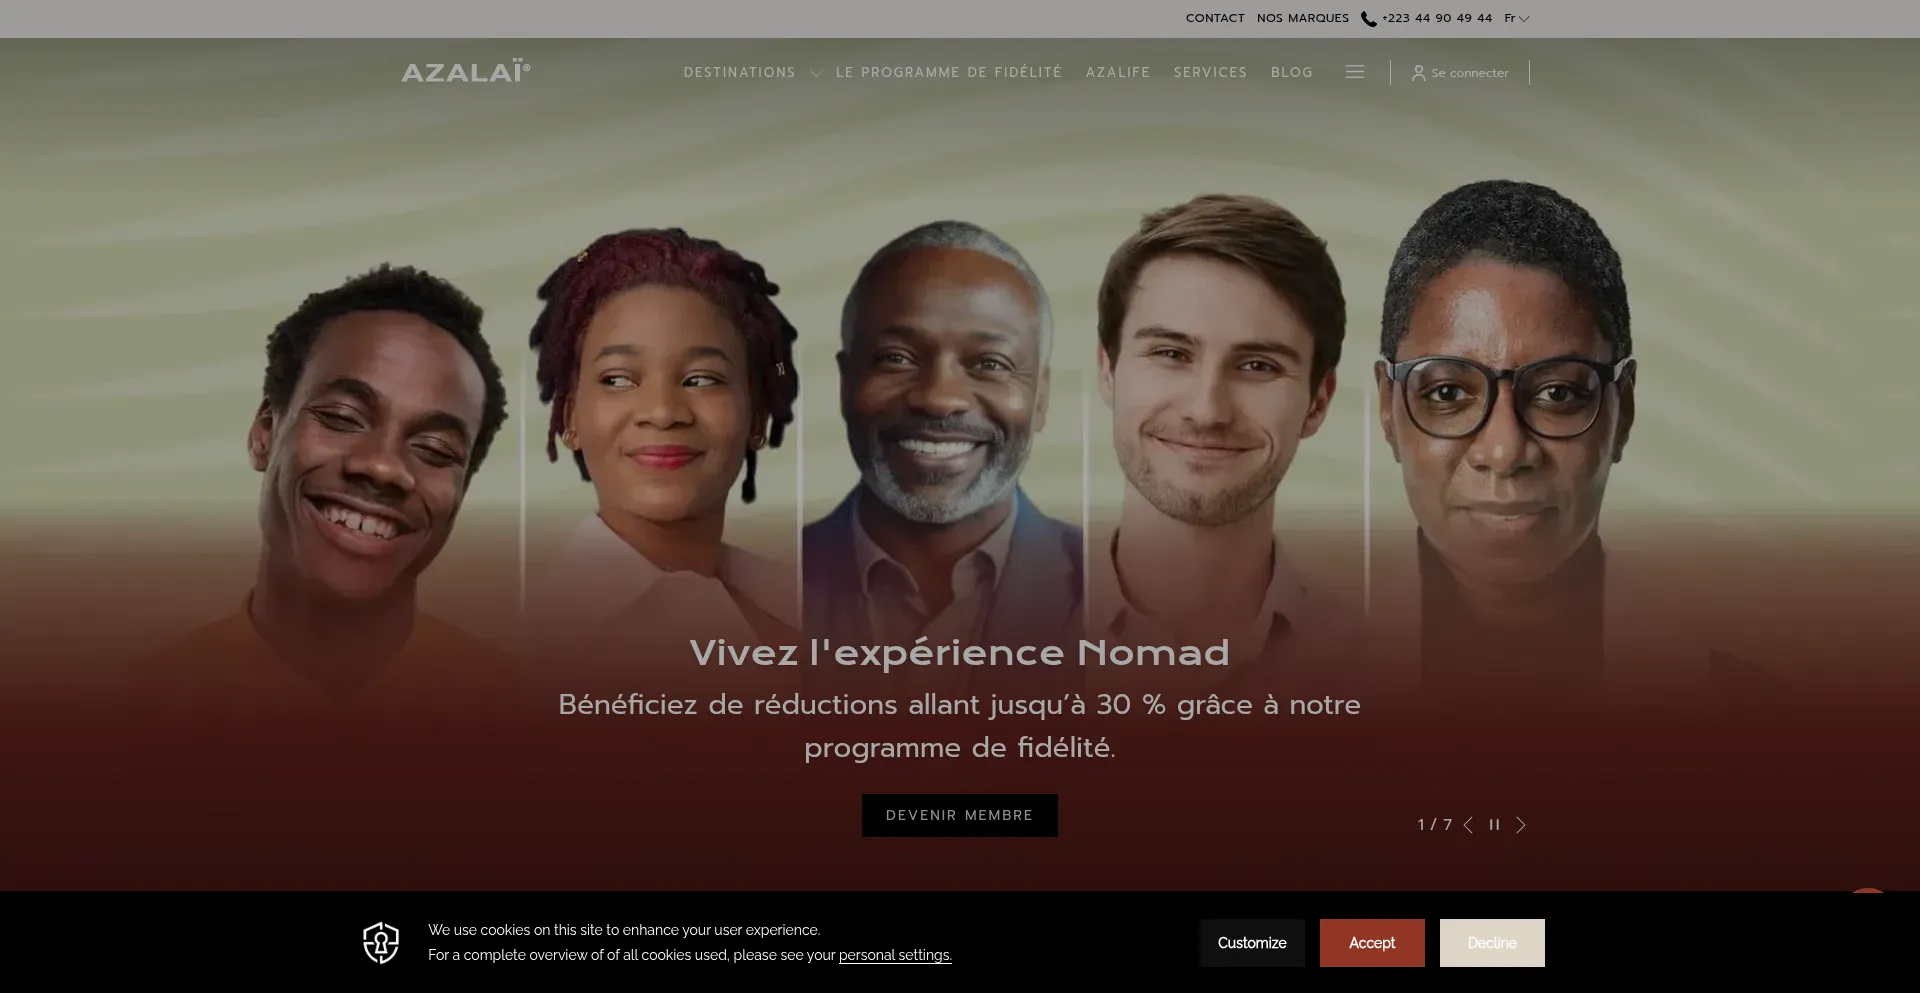Viewport: 1920px width, 993px height.
Task: Open Le Programme de Fidélité page
Action: click(949, 72)
